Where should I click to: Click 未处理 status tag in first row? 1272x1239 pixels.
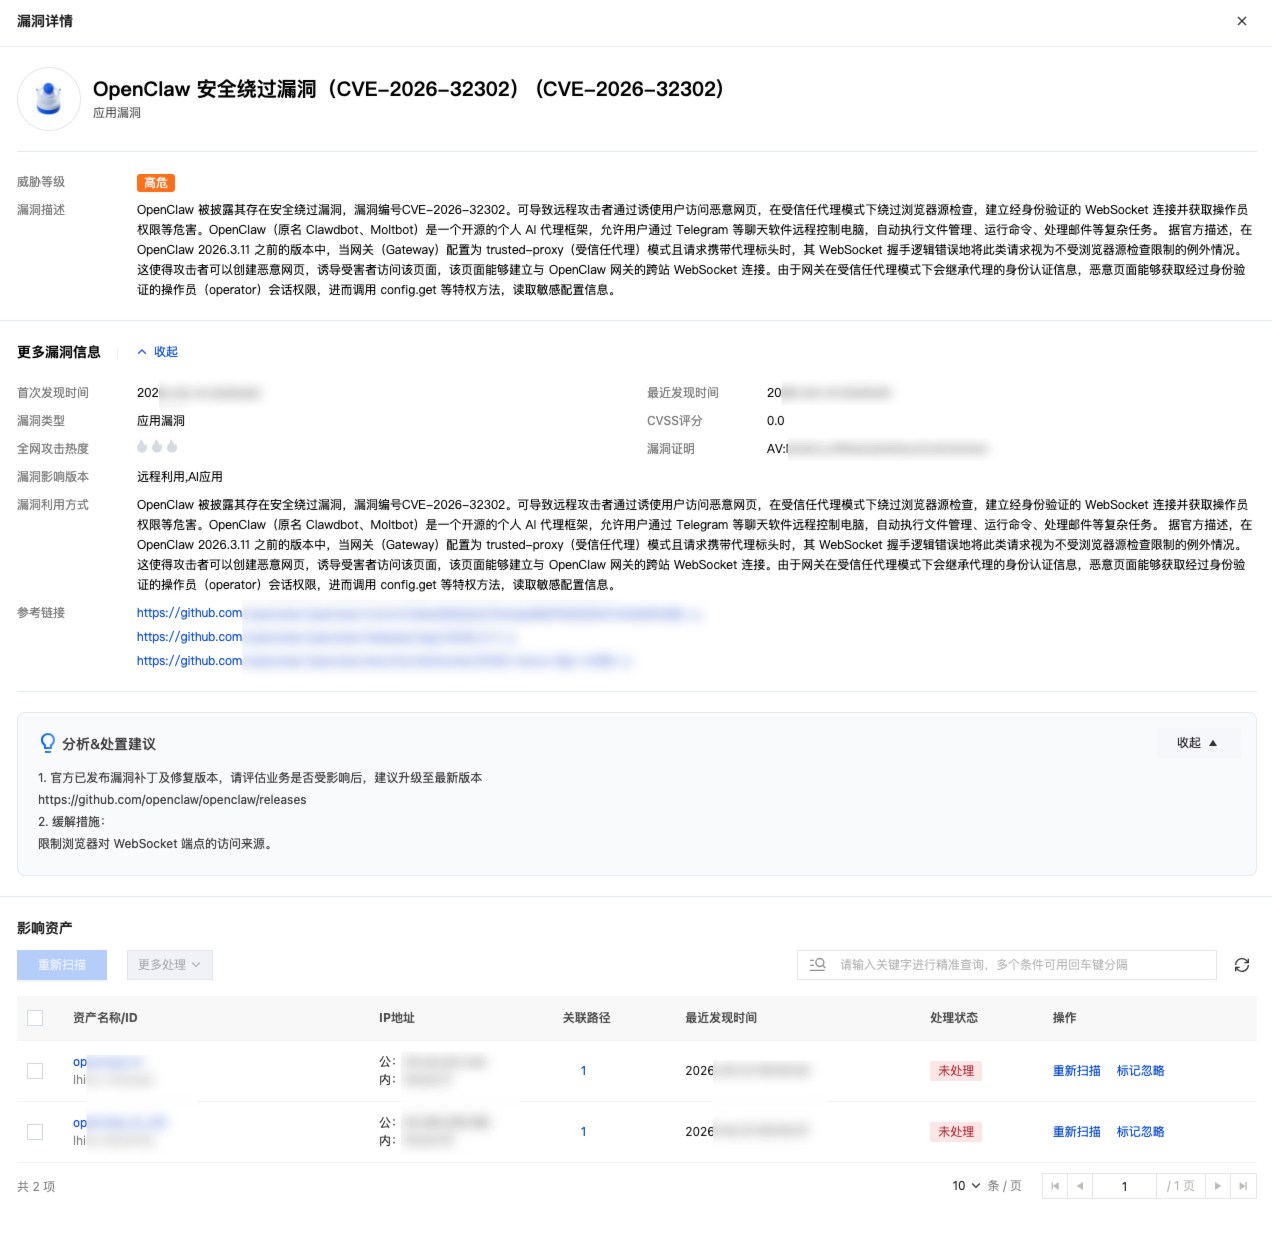(956, 1071)
